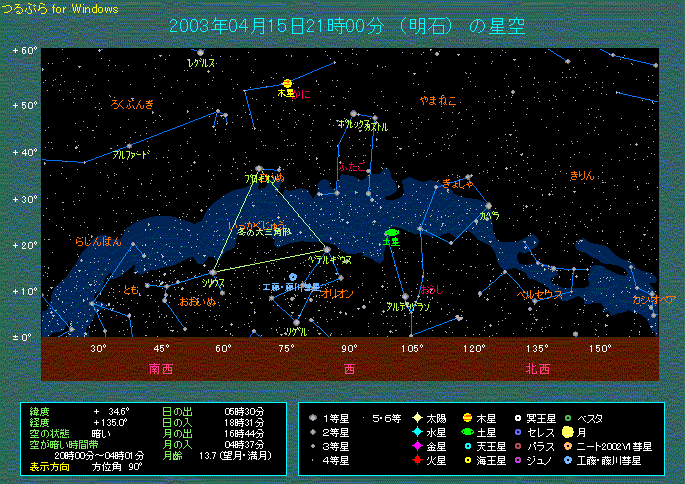Click the カシオペア constellation label
This screenshot has height=484, width=685.
tap(654, 300)
